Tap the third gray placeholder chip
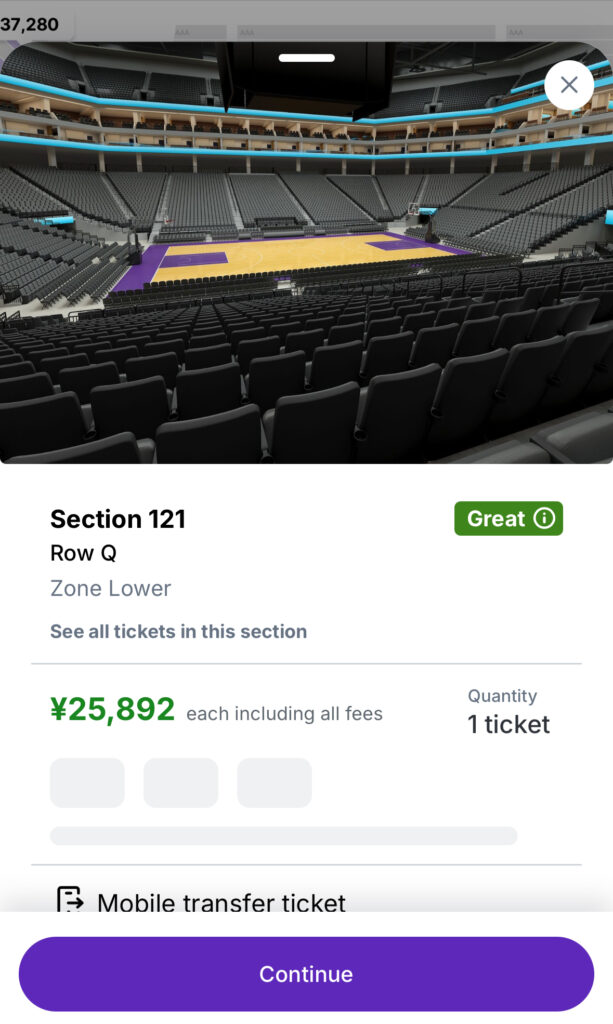 [274, 782]
